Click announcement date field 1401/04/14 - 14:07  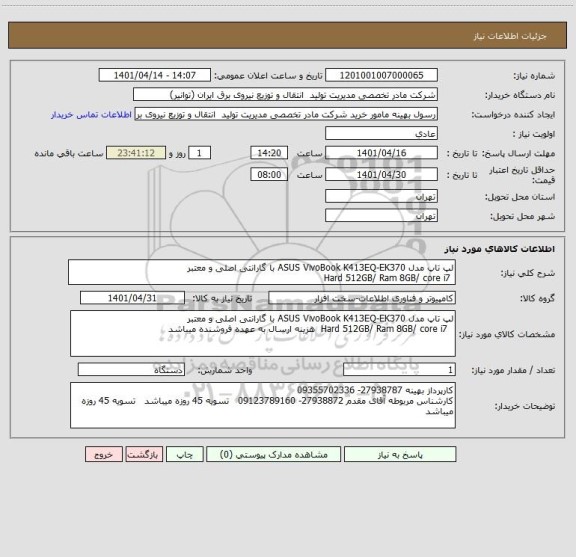[x=155, y=75]
